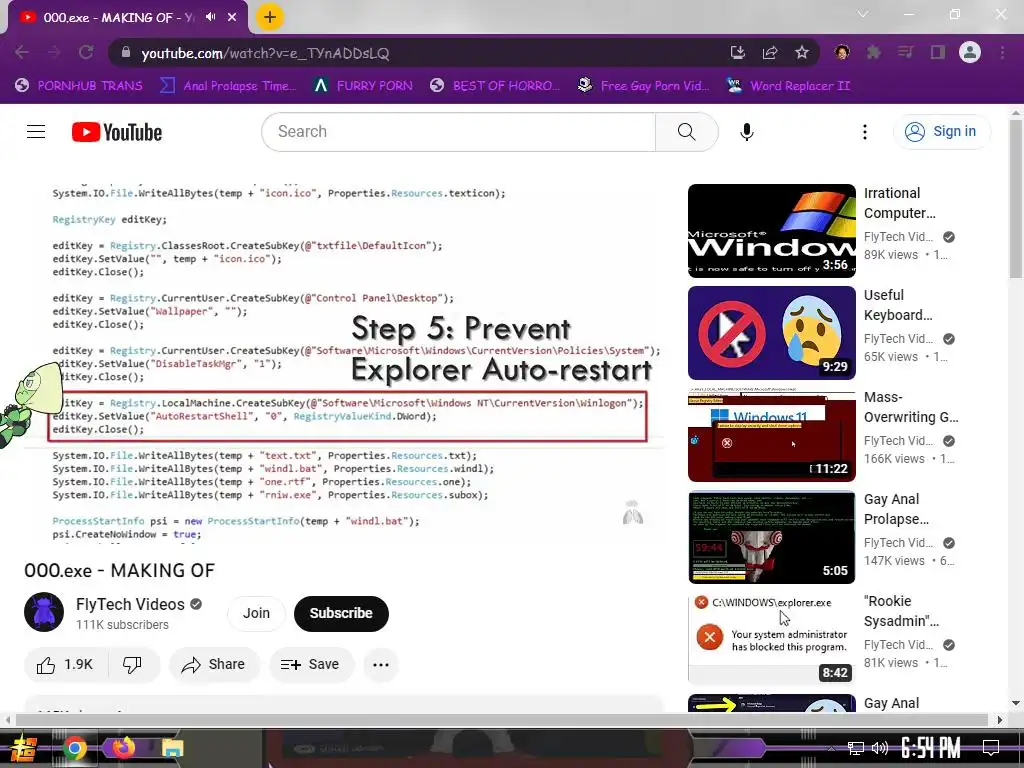Image resolution: width=1024 pixels, height=768 pixels.
Task: Open Chrome three-dot menu
Action: tap(1002, 52)
